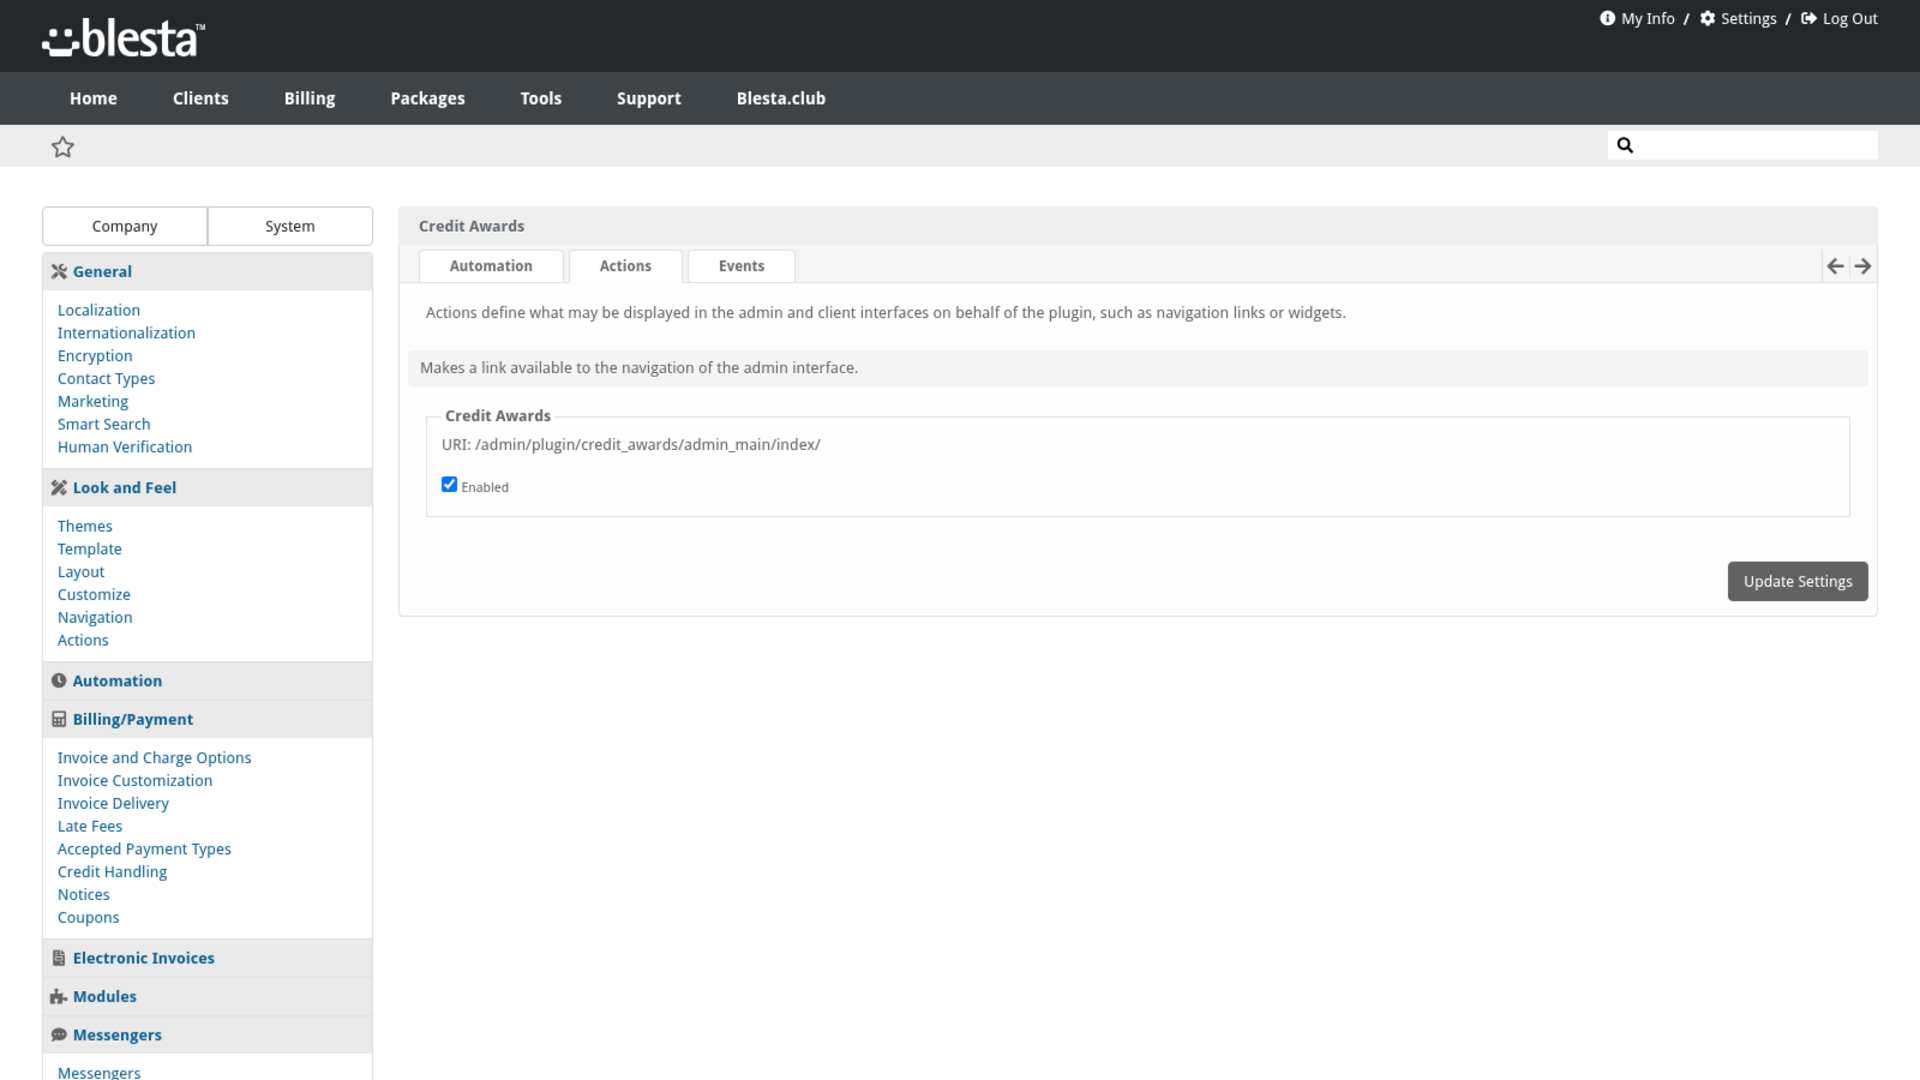Click the Blesta logo
This screenshot has width=1920, height=1080.
pos(123,38)
